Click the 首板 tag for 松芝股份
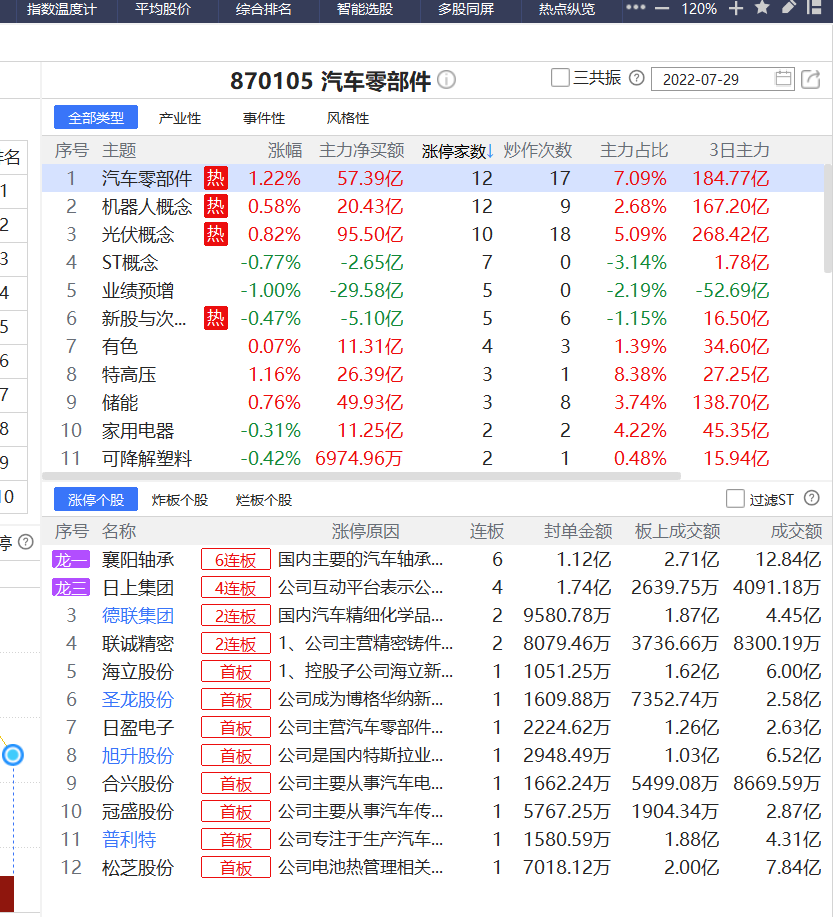The image size is (833, 917). pos(236,868)
